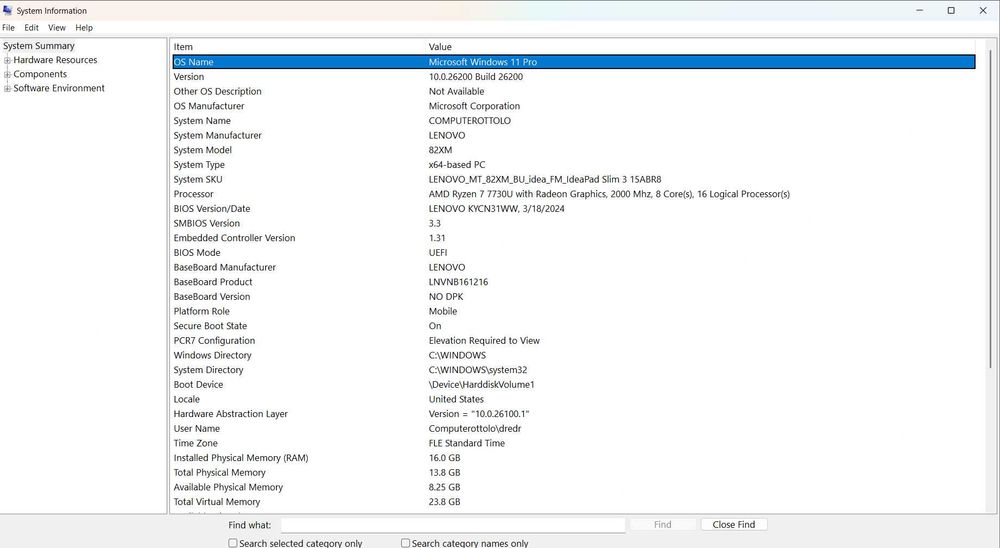Click the Find button
1000x548 pixels.
[x=662, y=524]
